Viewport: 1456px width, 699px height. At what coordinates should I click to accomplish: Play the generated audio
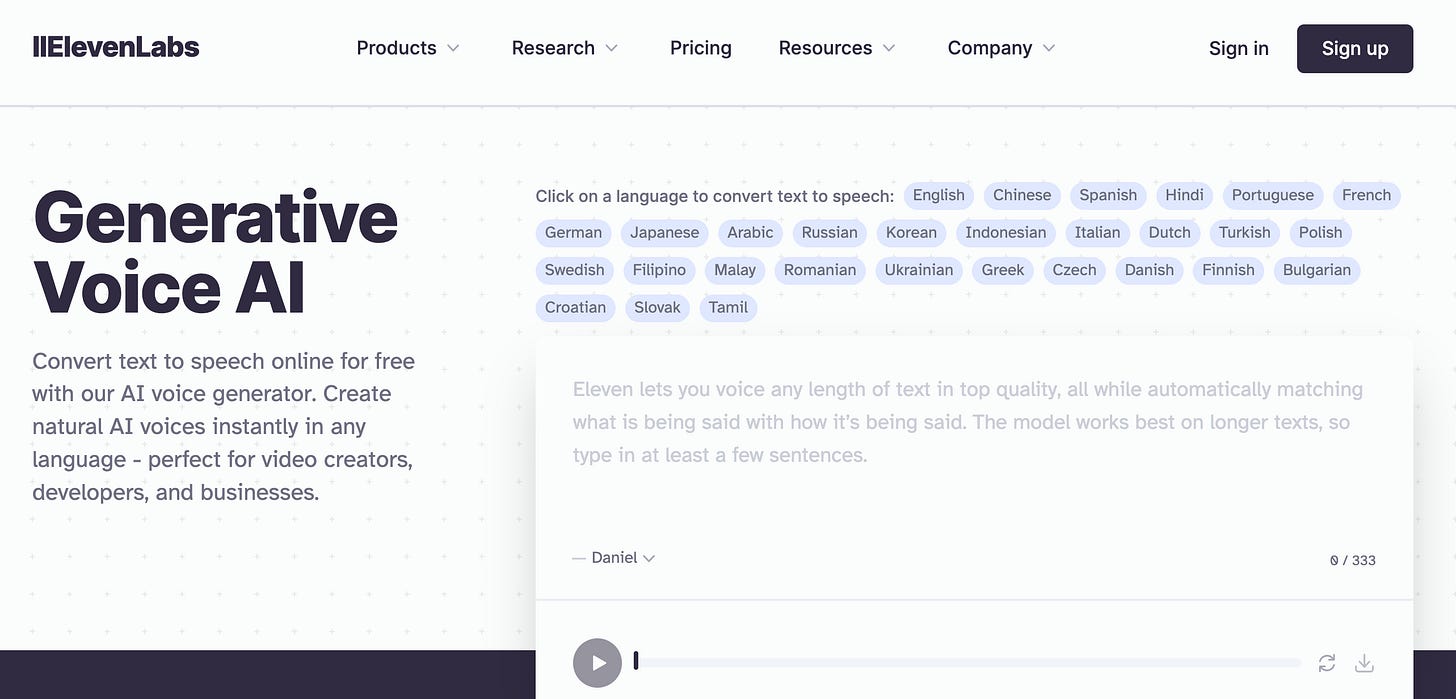pos(597,663)
